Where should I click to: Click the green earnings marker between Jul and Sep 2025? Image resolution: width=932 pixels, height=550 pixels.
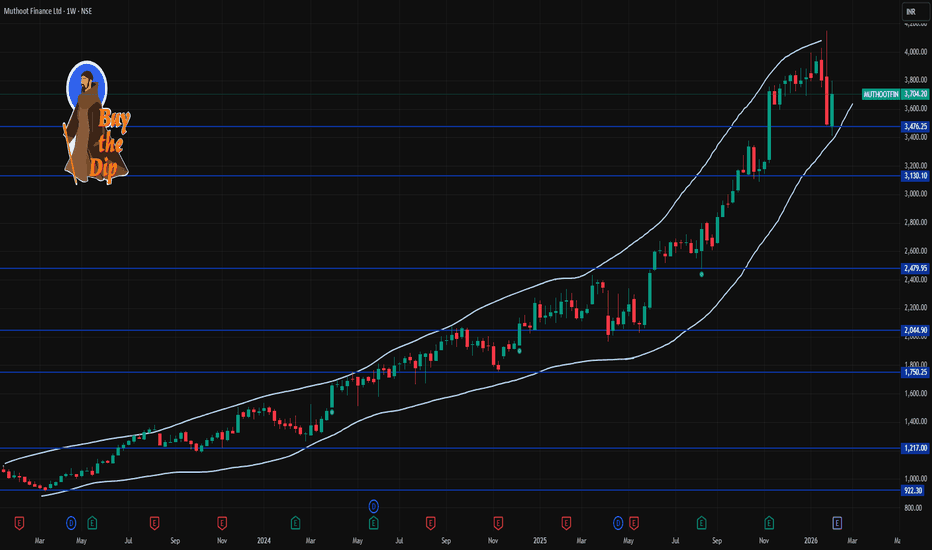point(701,523)
